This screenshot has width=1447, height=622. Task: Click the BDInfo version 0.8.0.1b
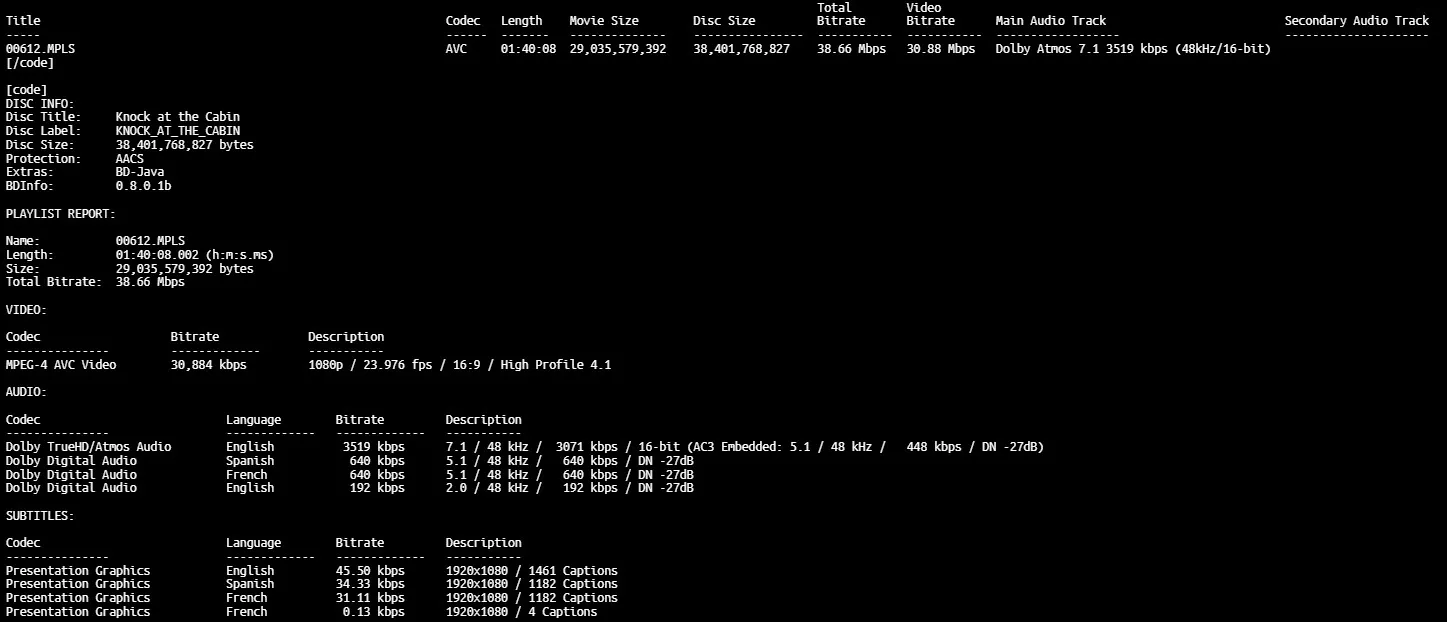143,186
